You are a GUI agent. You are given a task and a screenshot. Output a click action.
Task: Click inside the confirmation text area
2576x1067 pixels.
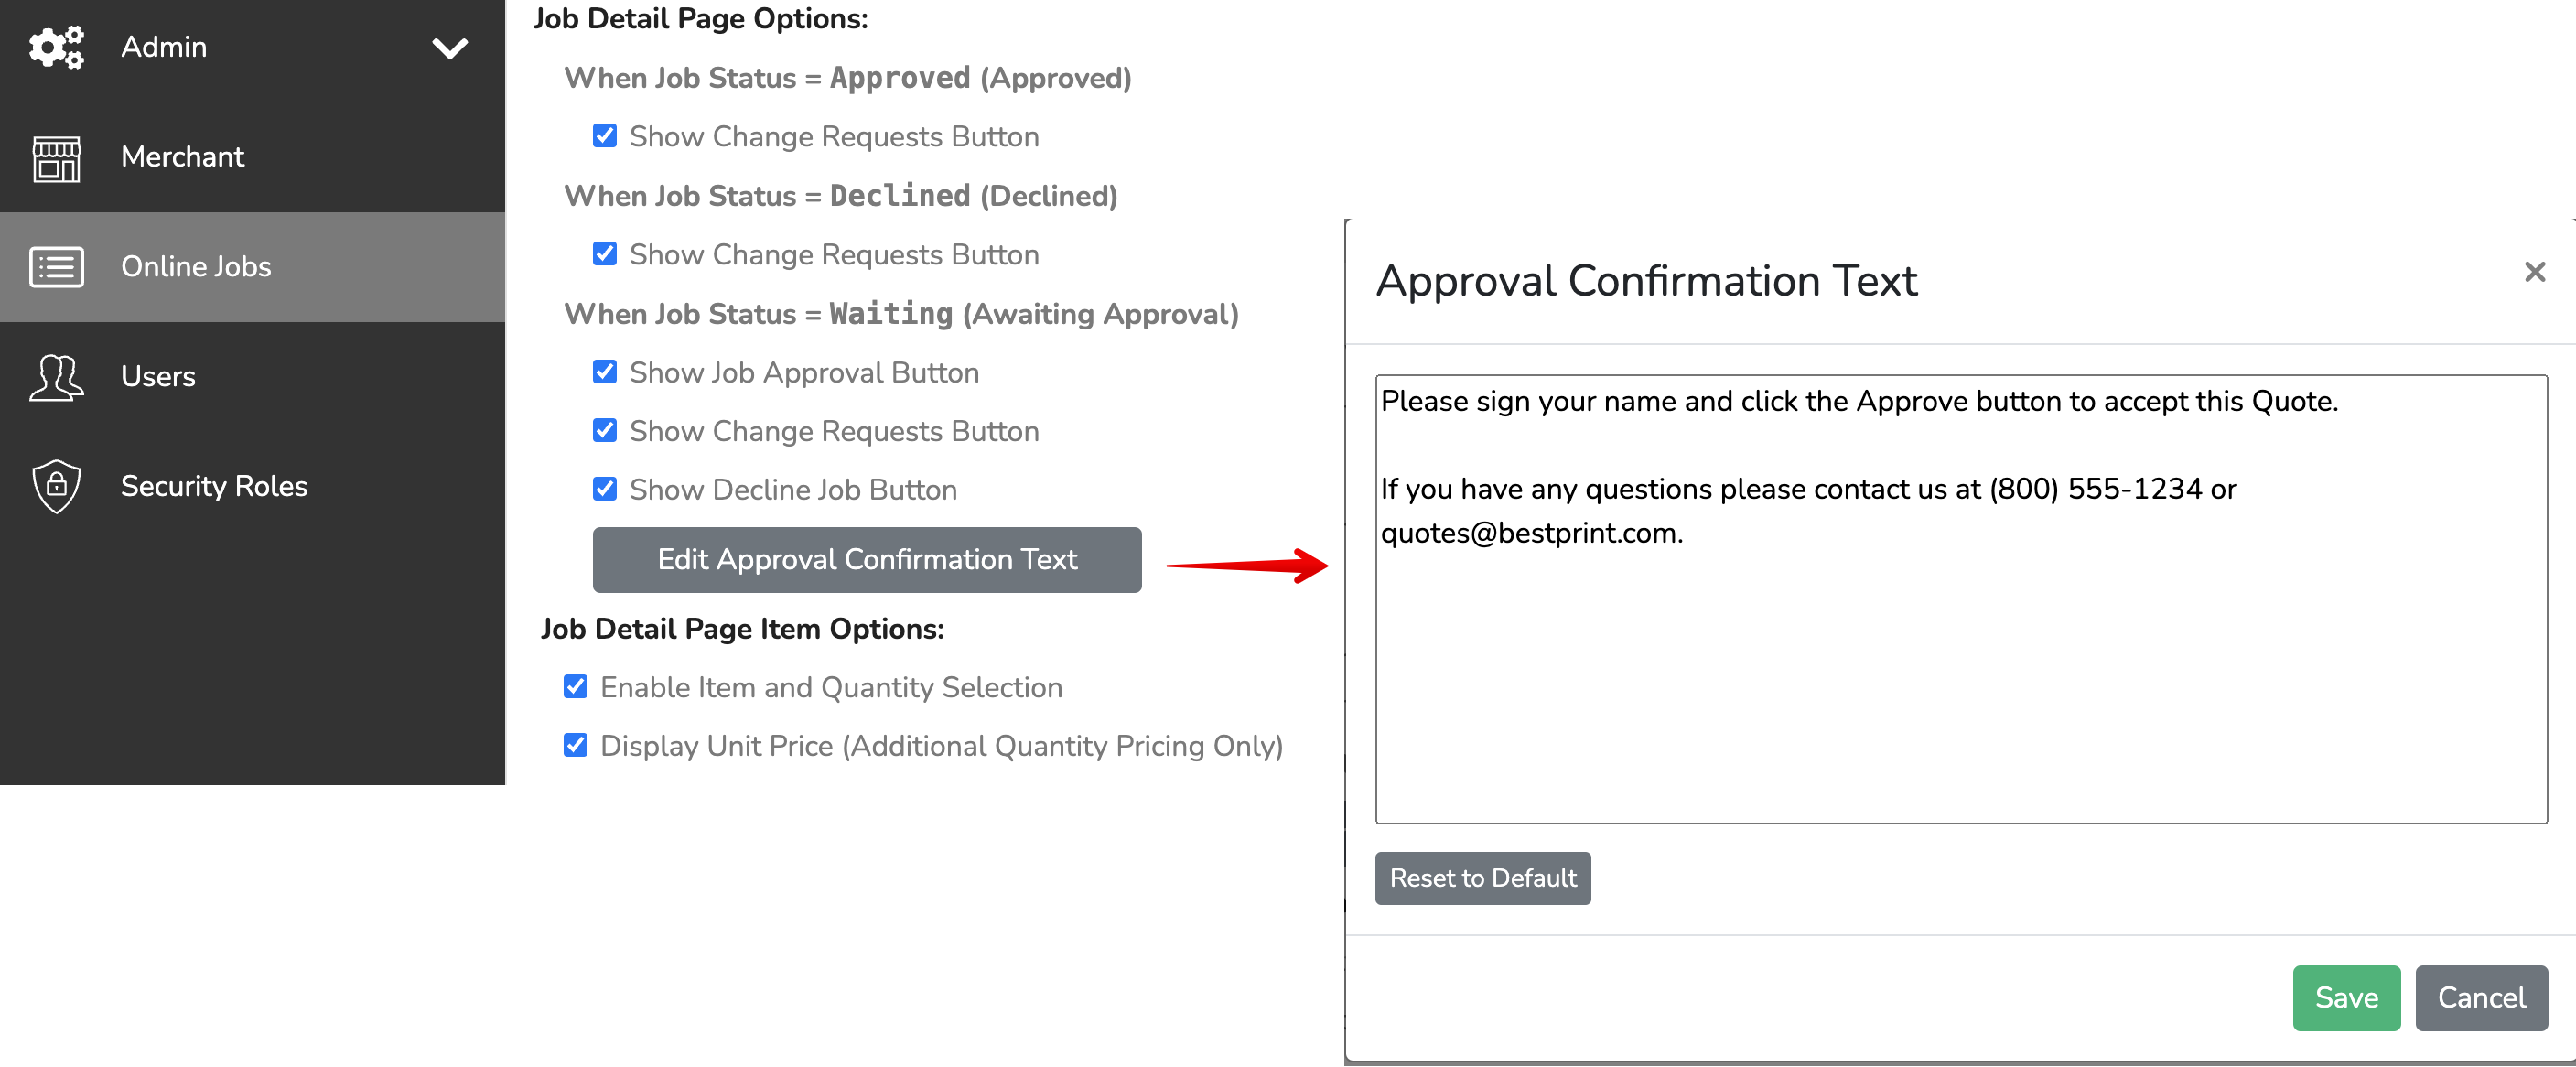pos(1961,600)
